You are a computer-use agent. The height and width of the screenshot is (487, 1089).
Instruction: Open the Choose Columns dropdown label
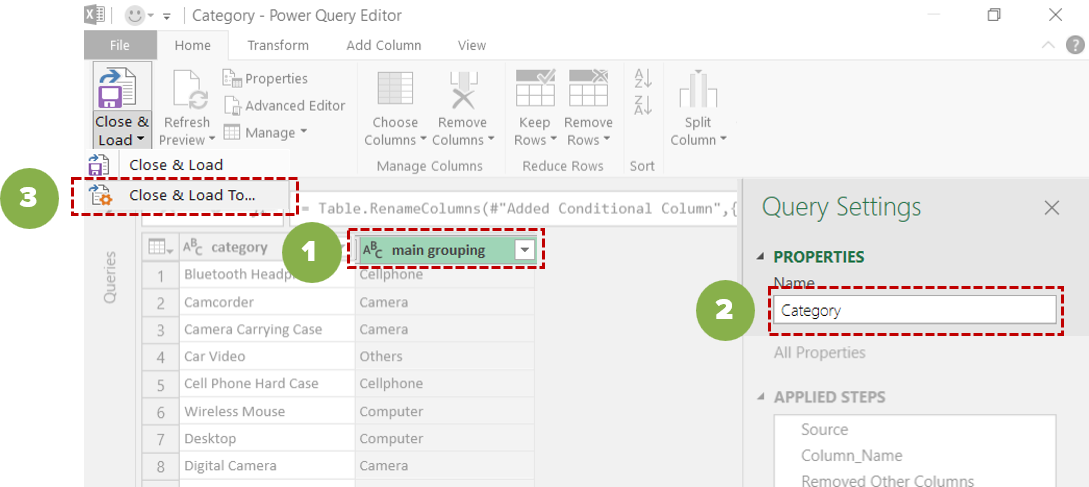395,131
